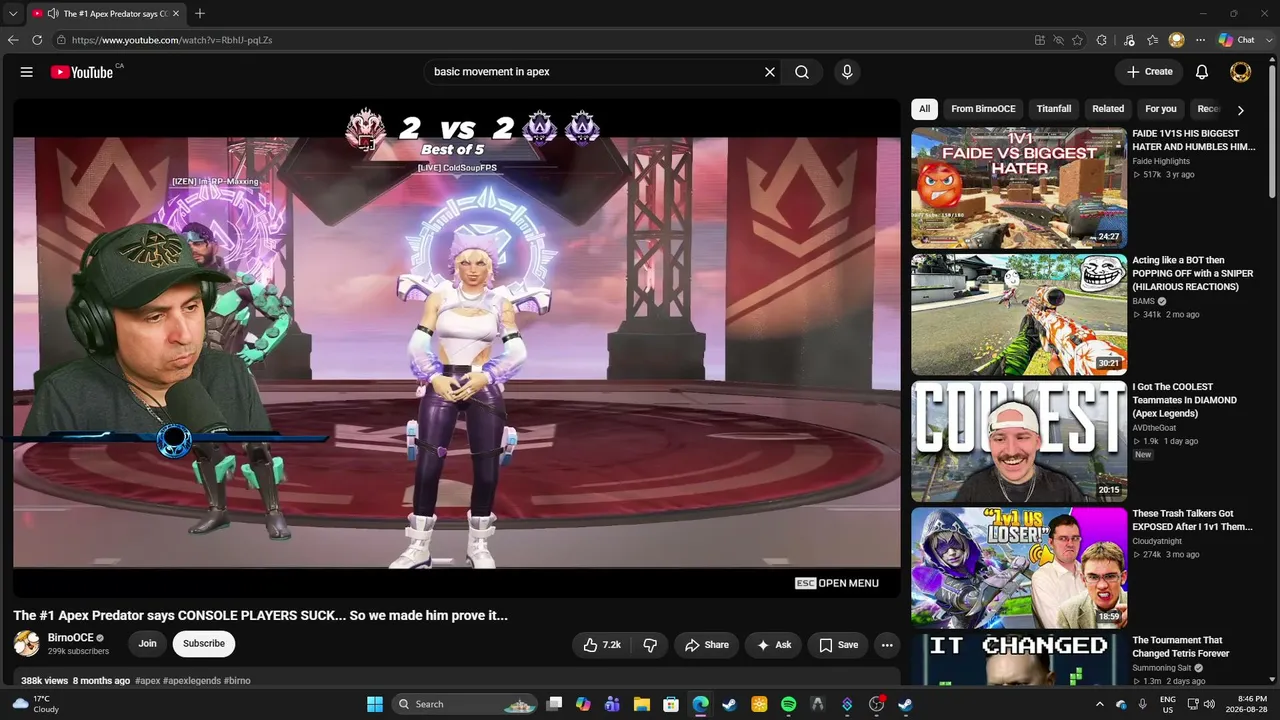Select the For you chip
Screen dimensions: 1280x720
click(1161, 109)
